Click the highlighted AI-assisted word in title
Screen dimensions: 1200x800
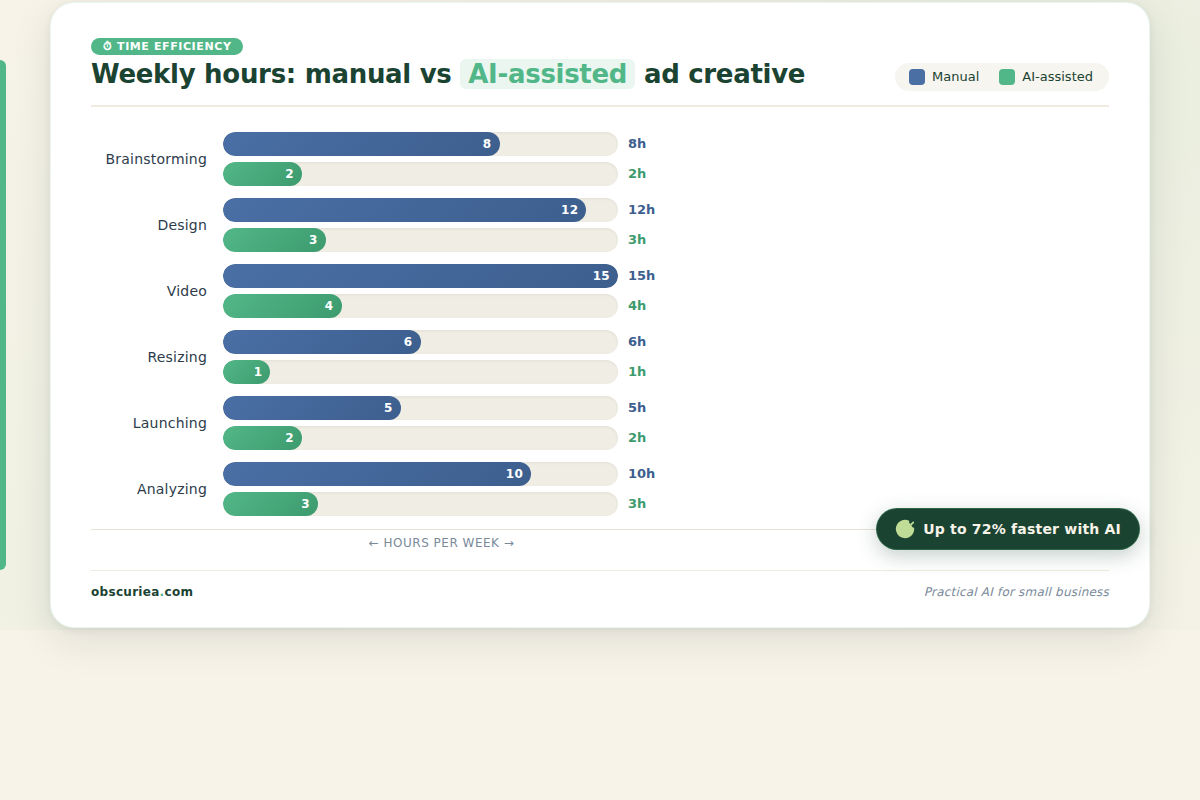click(x=547, y=74)
